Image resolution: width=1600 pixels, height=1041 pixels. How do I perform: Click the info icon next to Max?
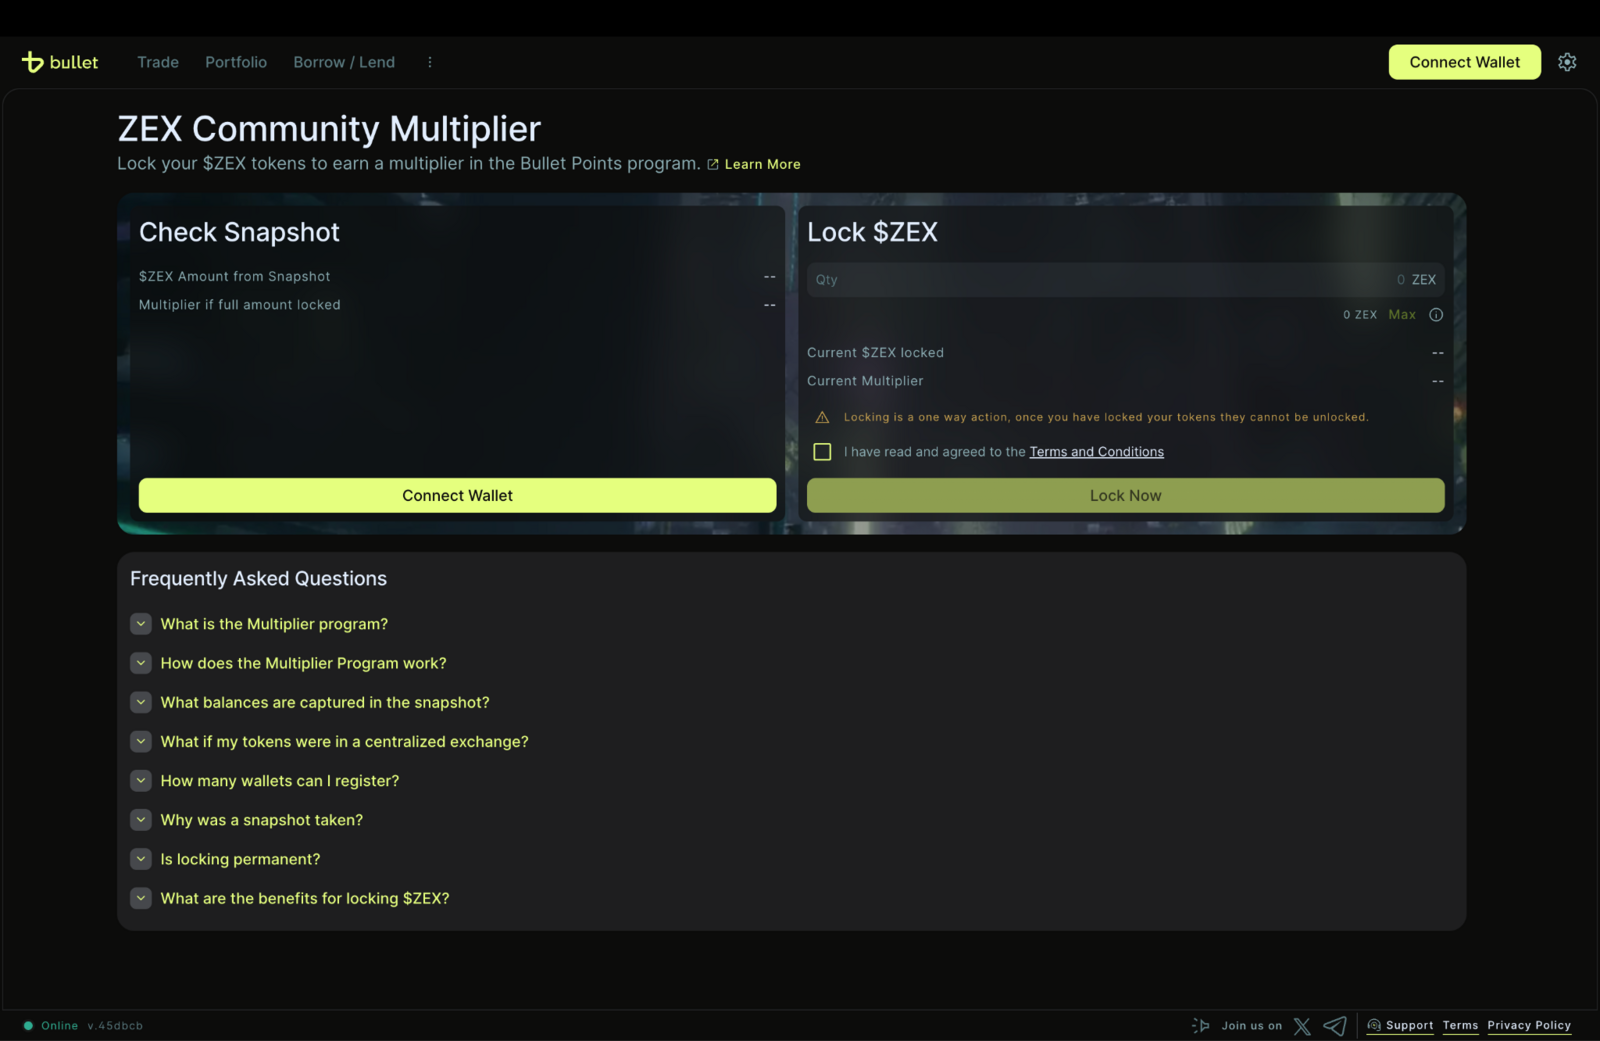click(1436, 315)
